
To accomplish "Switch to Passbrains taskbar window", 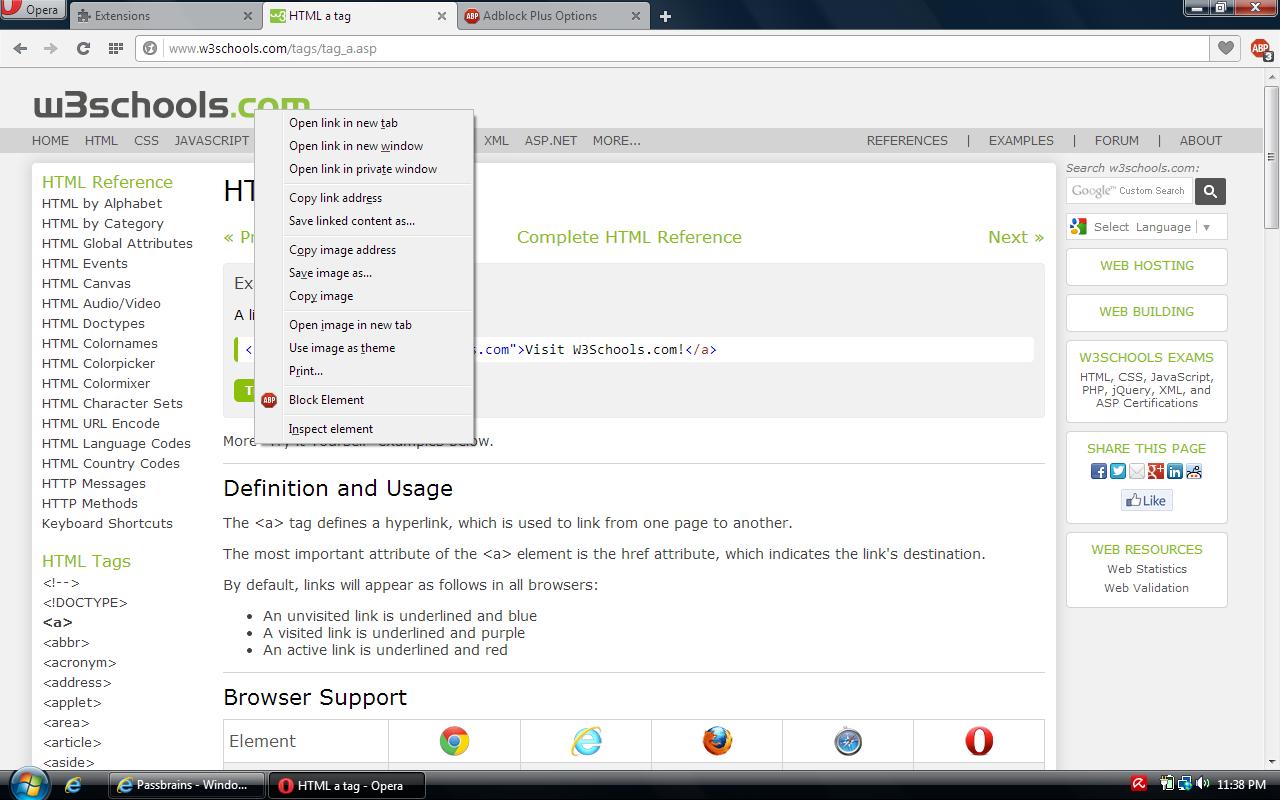I will (x=186, y=785).
